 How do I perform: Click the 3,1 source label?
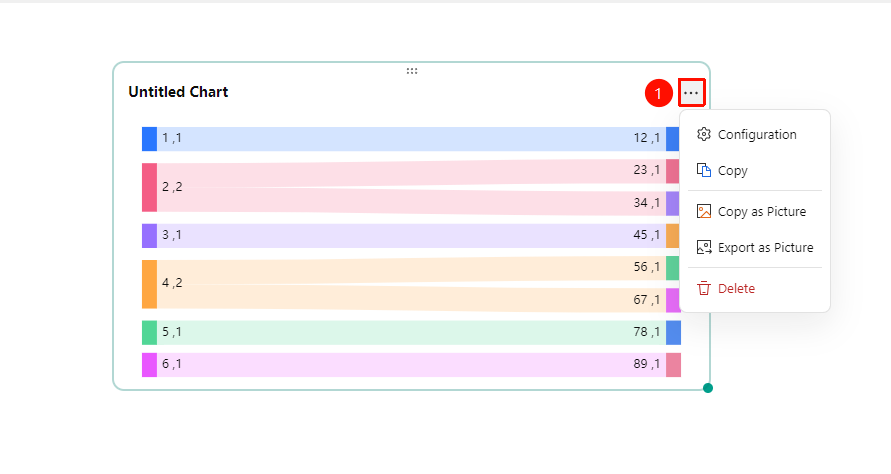tap(172, 234)
